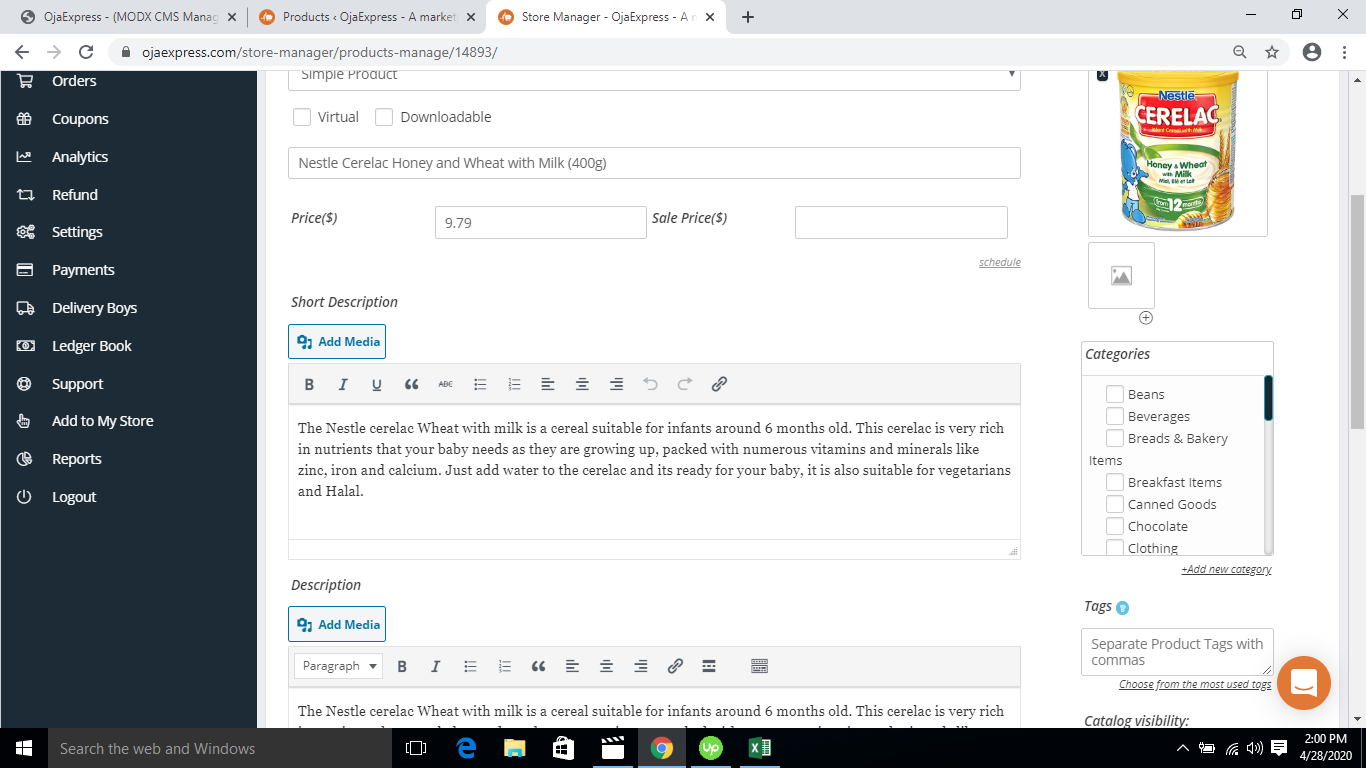The width and height of the screenshot is (1366, 768).
Task: Insert Read More tag in Description
Action: point(709,666)
